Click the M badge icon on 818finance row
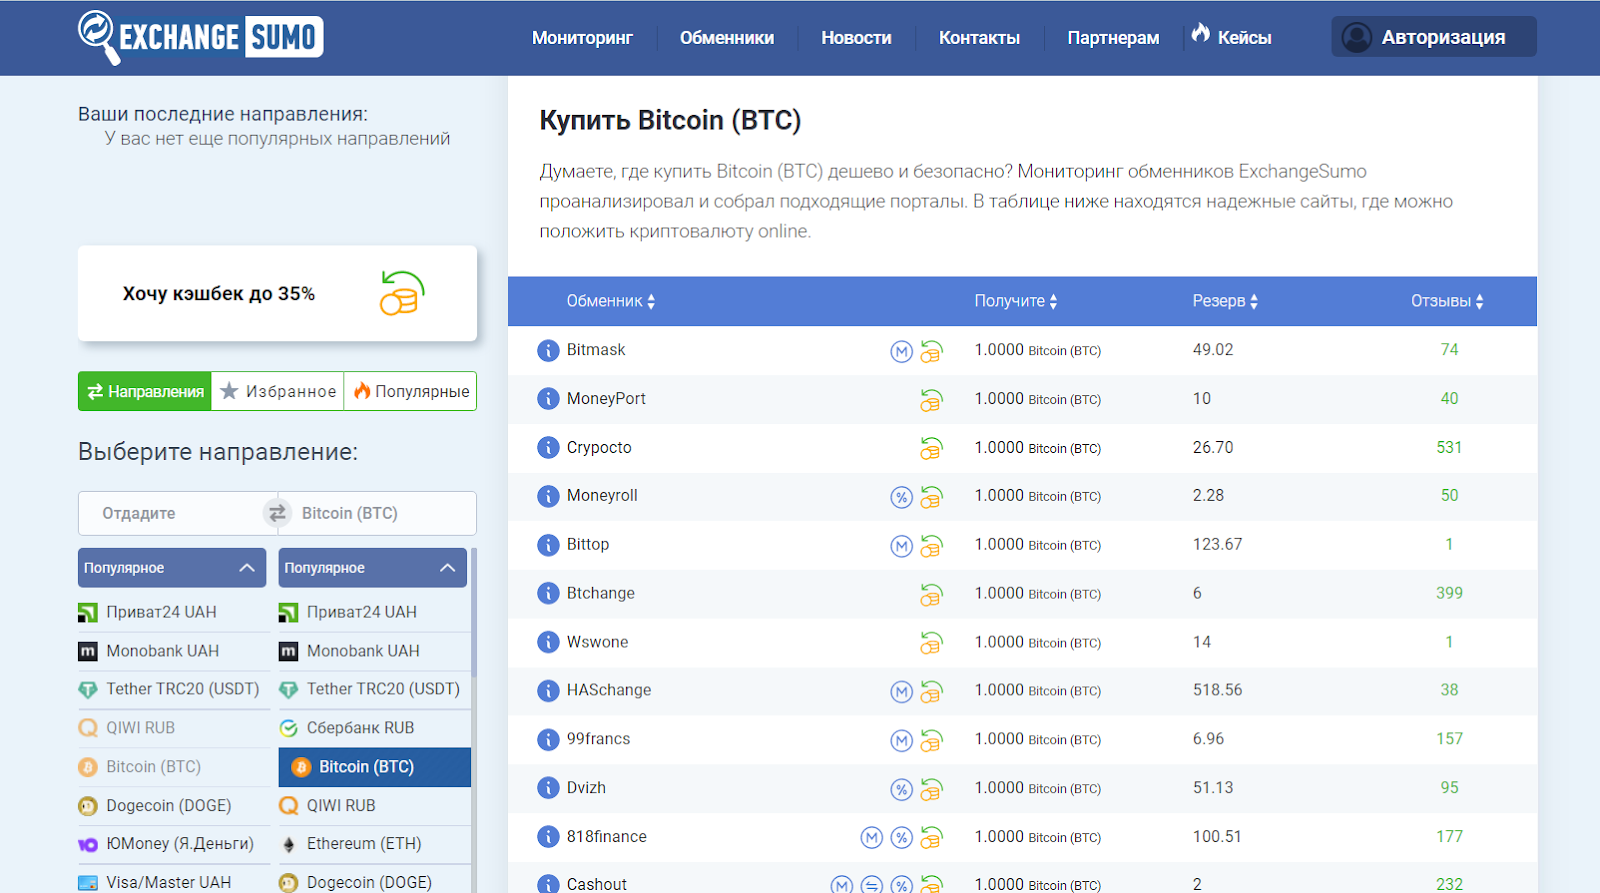The height and width of the screenshot is (893, 1600). (872, 838)
